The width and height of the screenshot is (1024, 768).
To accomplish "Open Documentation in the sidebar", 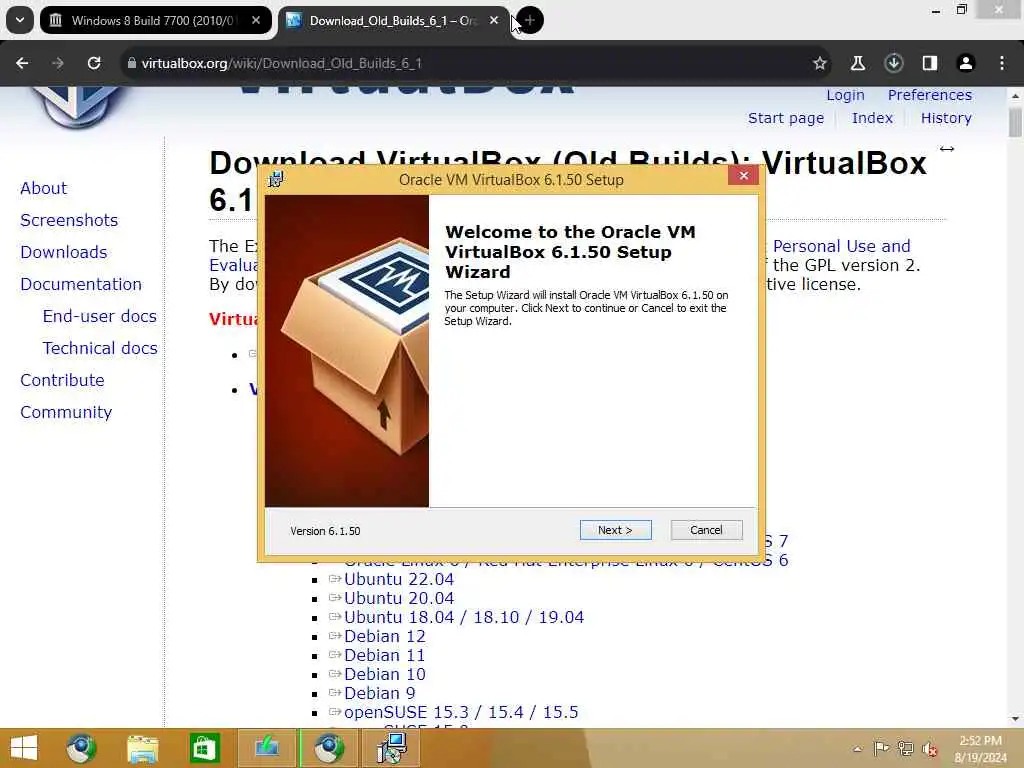I will 81,284.
